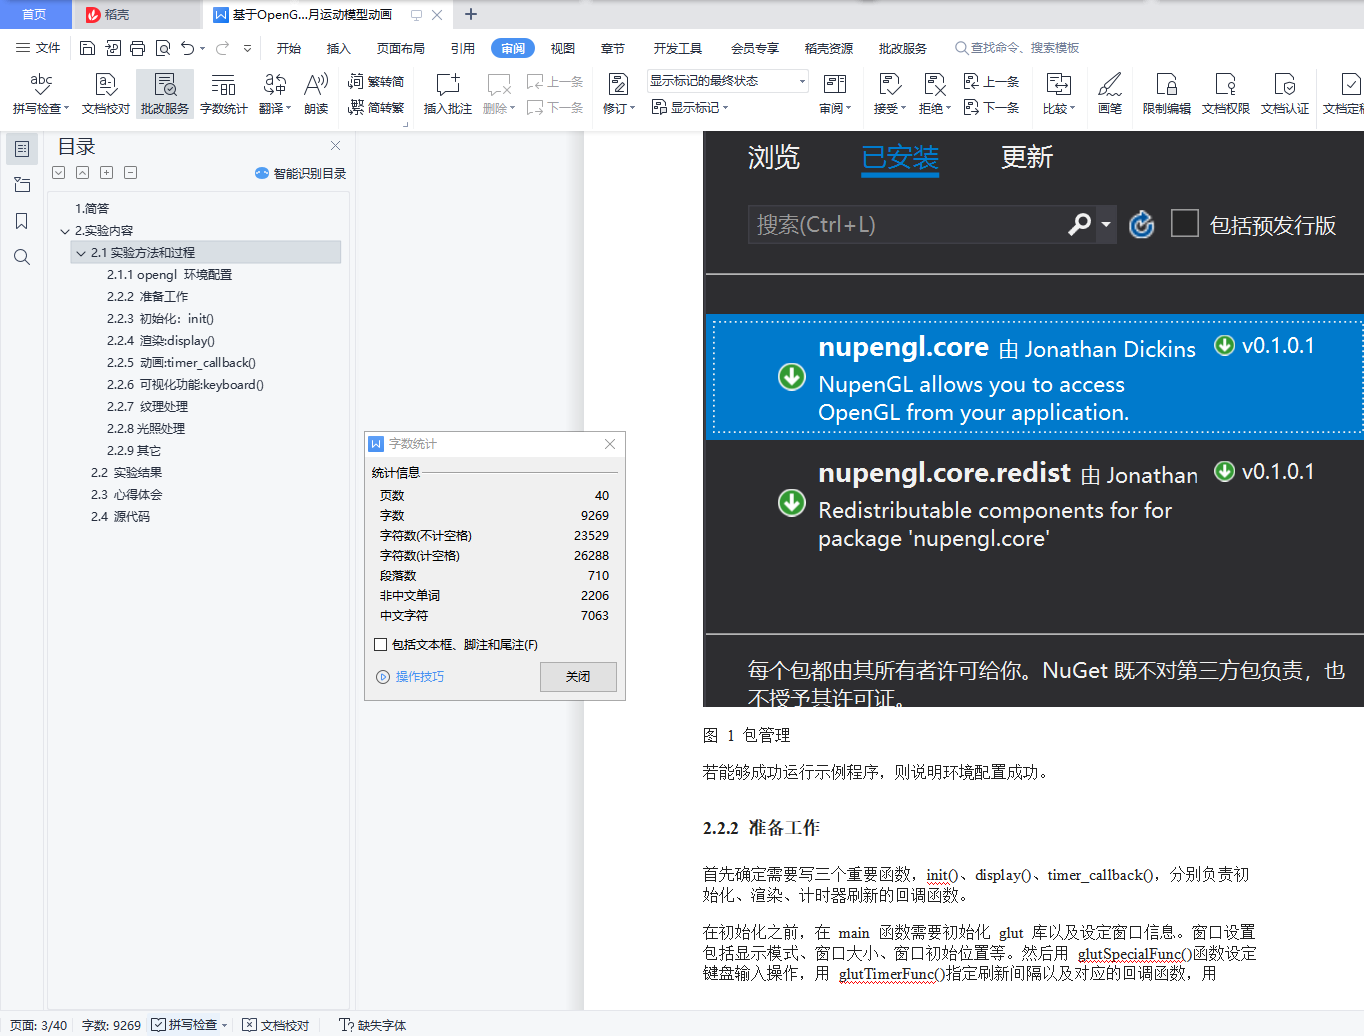The height and width of the screenshot is (1036, 1364).
Task: Open the spell check tool (拼写检查)
Action: tap(41, 94)
